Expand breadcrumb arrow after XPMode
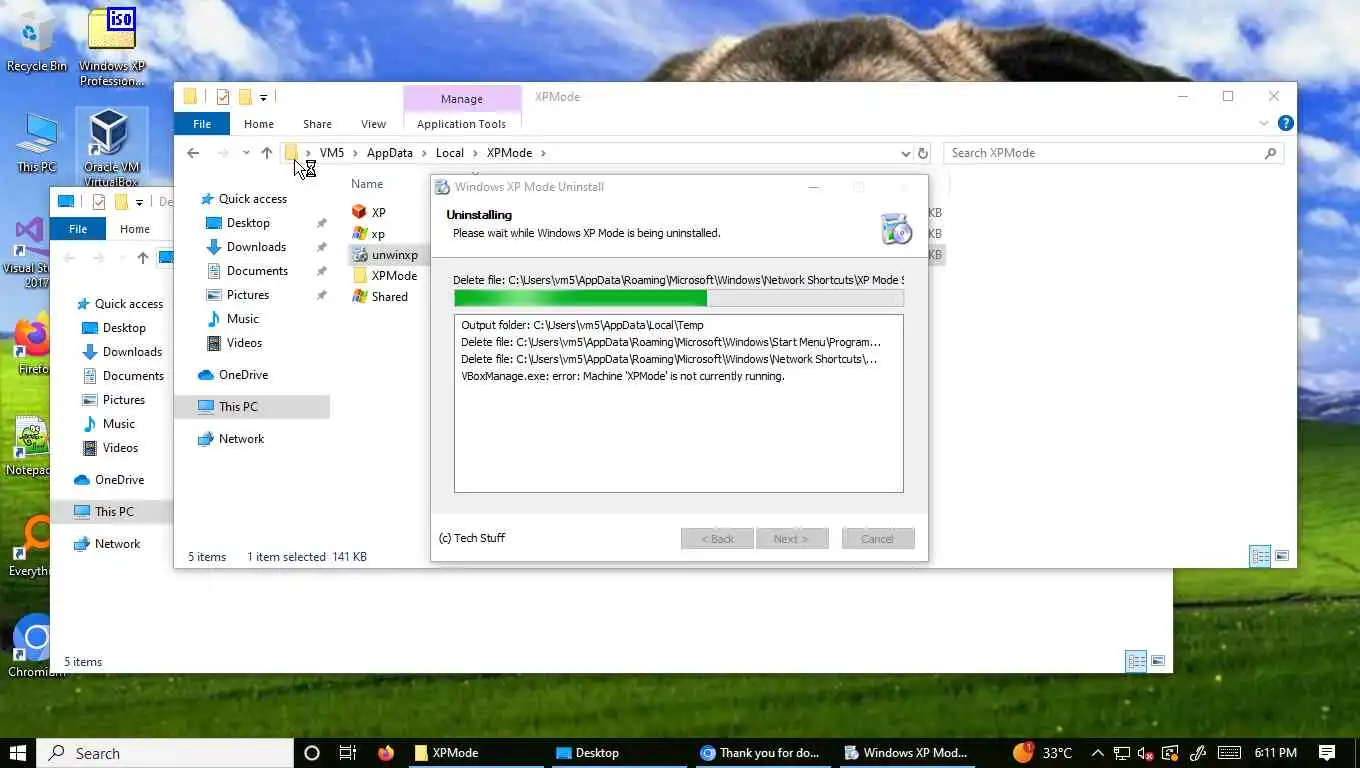1360x768 pixels. click(543, 153)
